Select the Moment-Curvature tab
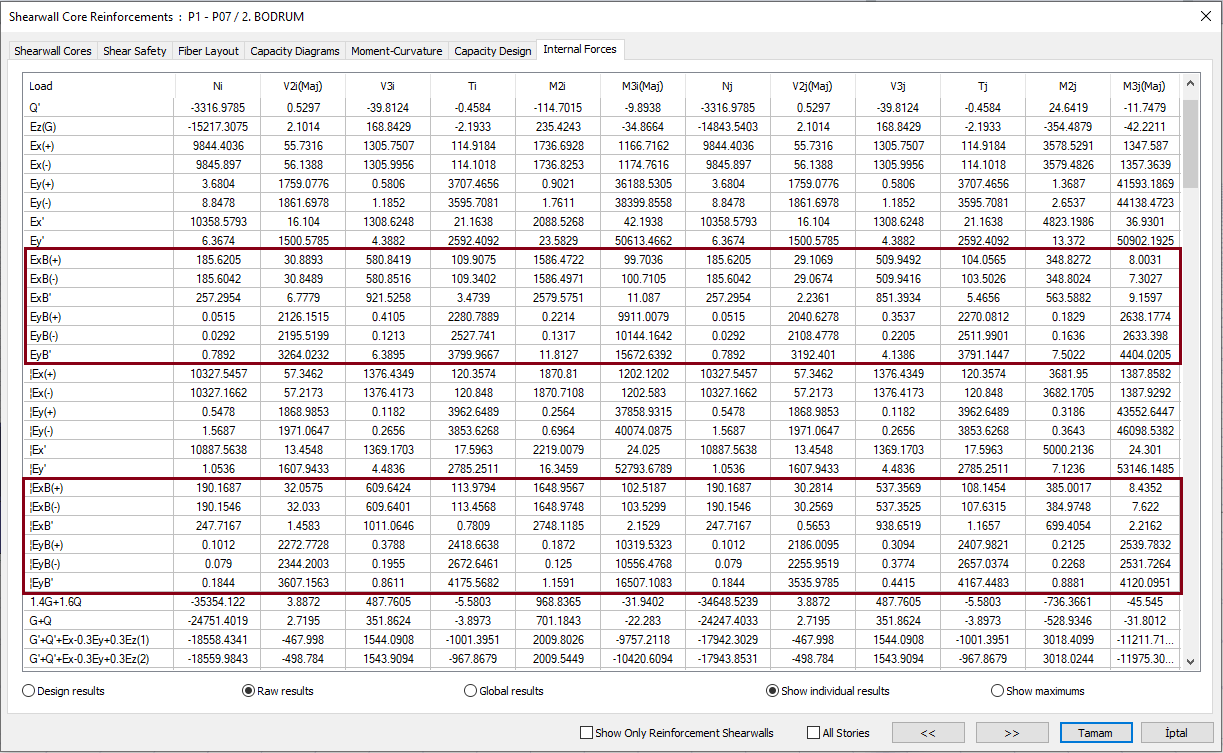This screenshot has width=1223, height=753. click(x=396, y=51)
